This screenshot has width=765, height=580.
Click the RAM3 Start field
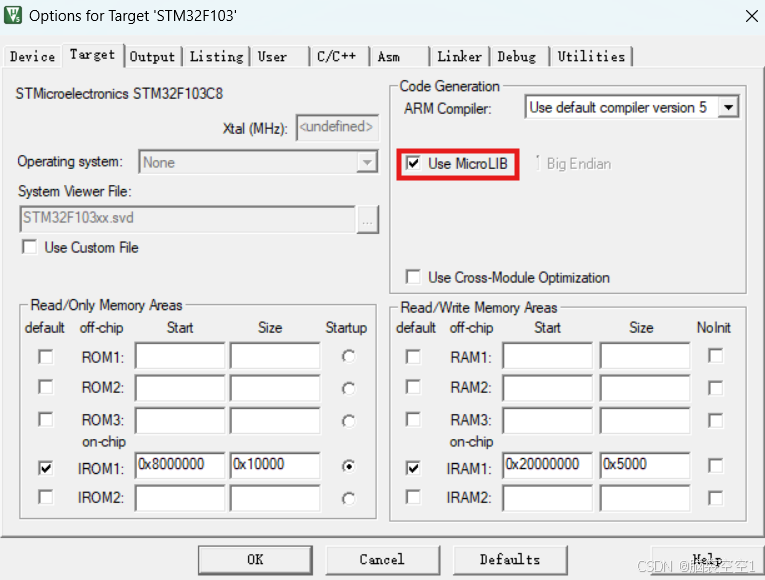pos(547,420)
